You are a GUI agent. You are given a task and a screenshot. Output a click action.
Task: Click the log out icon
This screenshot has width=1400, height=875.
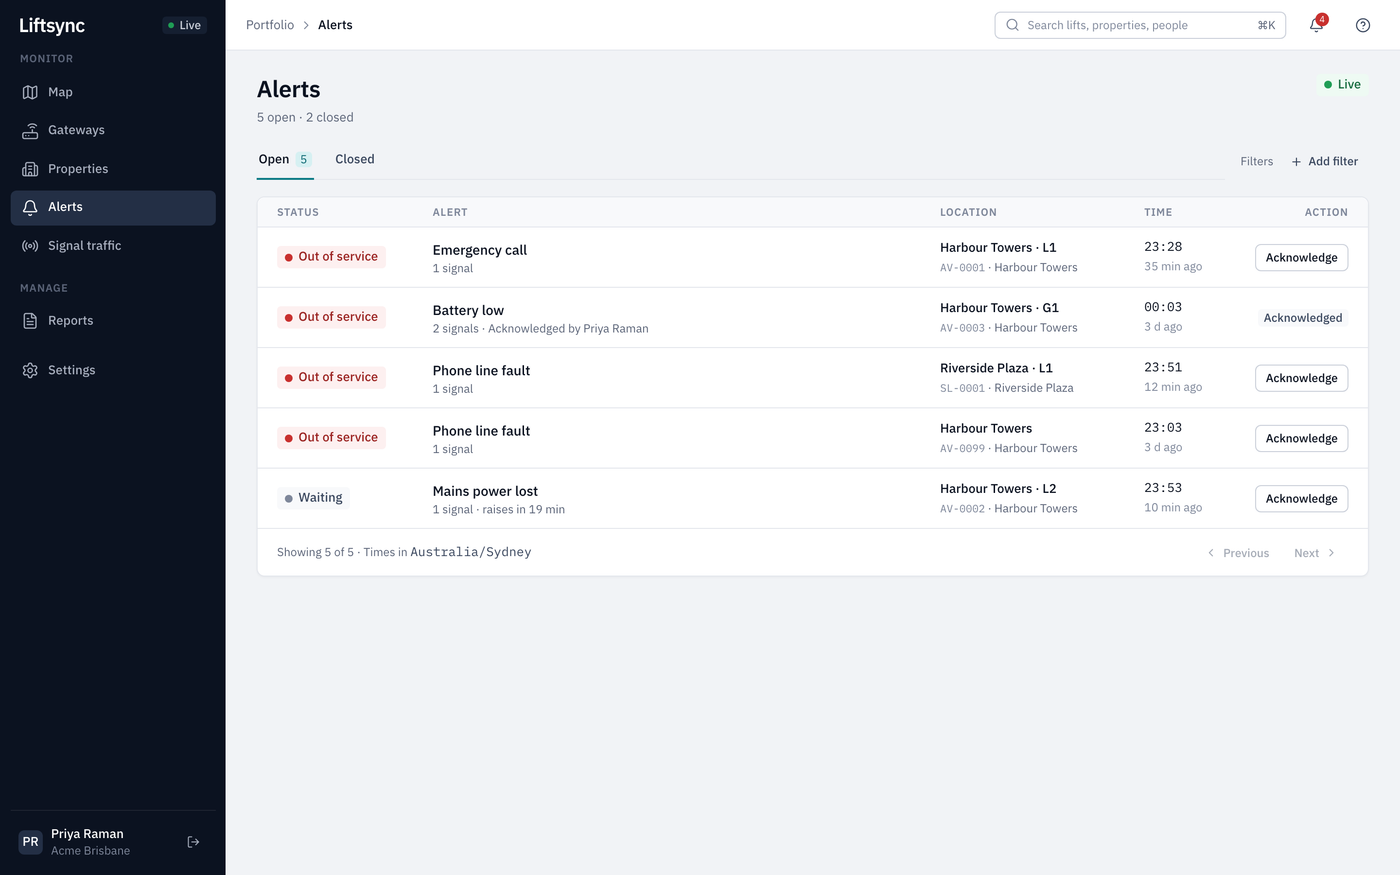click(x=194, y=842)
